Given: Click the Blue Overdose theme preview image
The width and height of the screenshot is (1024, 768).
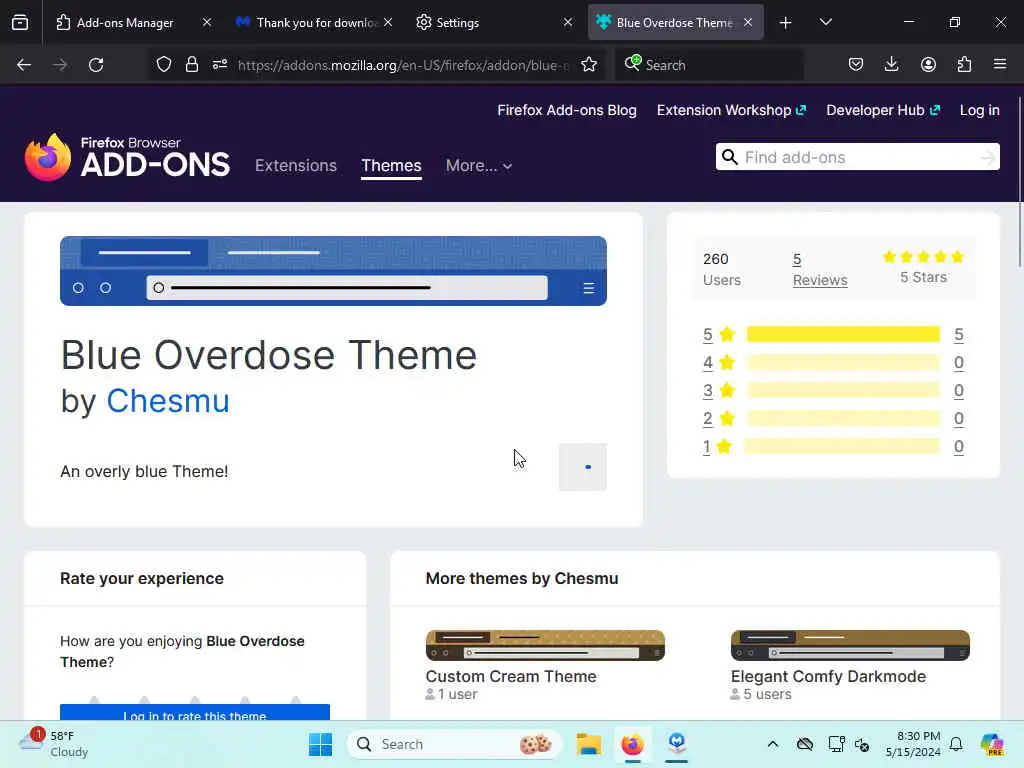Looking at the screenshot, I should (333, 271).
